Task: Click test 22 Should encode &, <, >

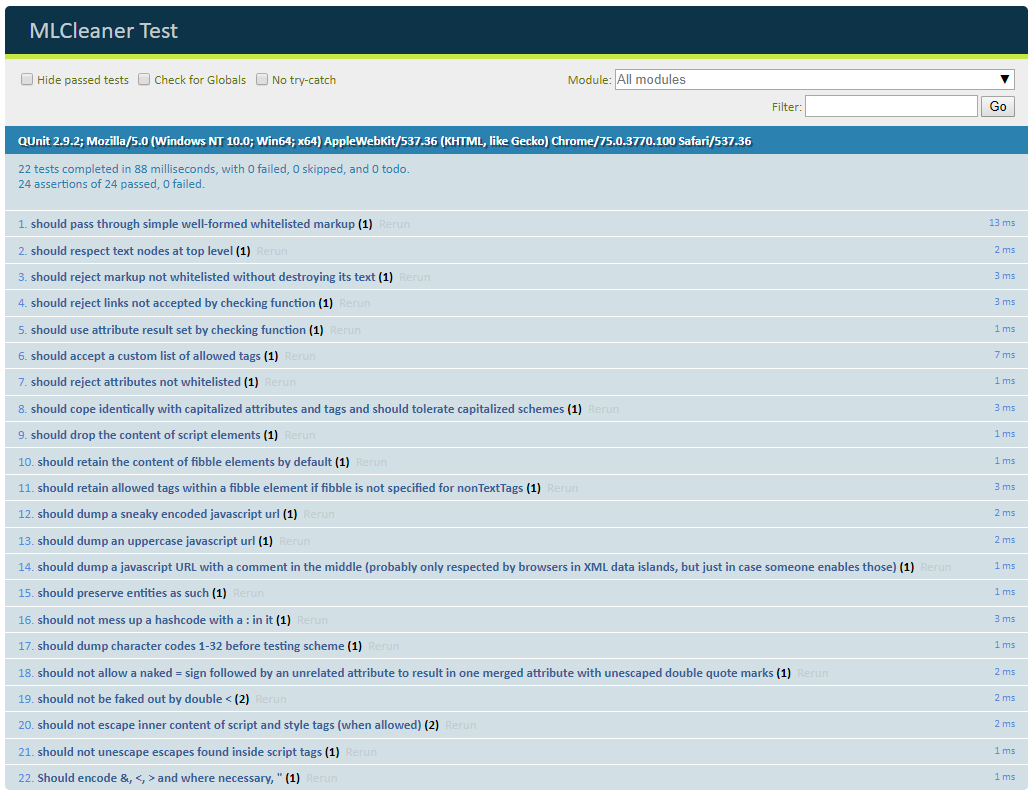Action: pos(159,778)
